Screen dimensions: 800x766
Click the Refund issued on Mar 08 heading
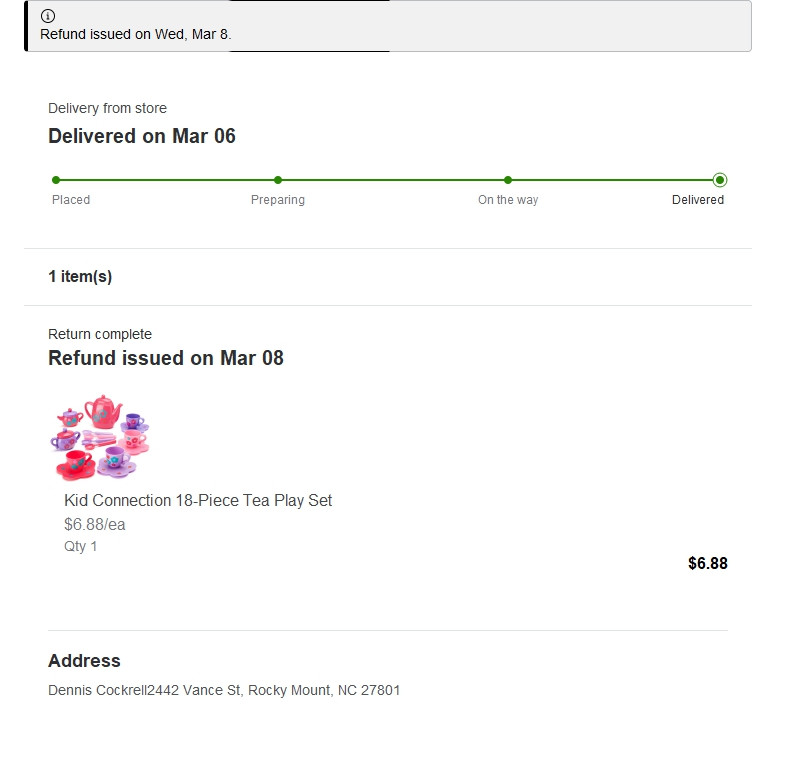[x=166, y=358]
